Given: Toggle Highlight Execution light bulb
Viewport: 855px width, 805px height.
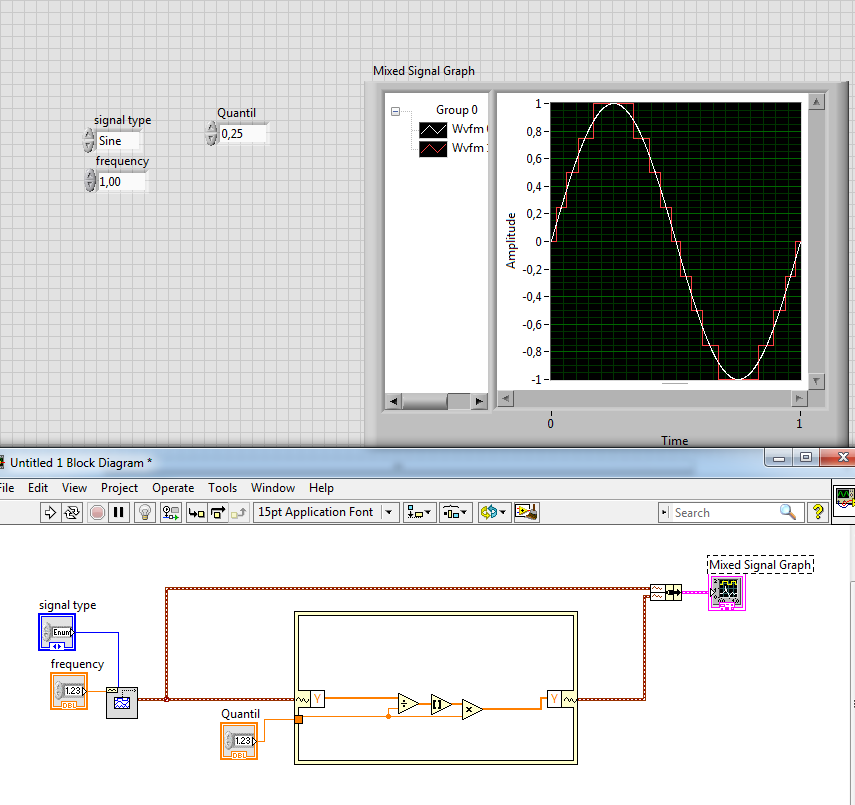Looking at the screenshot, I should [145, 513].
